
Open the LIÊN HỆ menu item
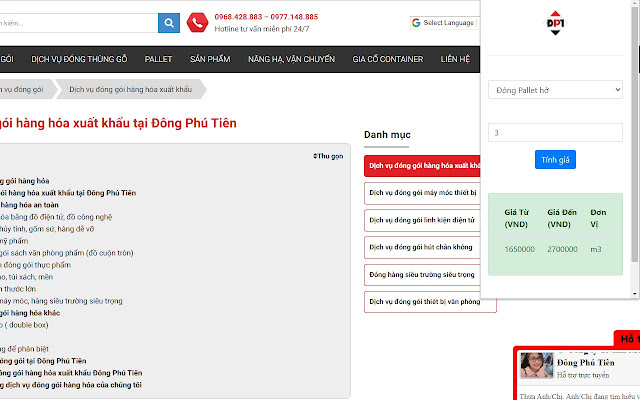click(x=455, y=59)
